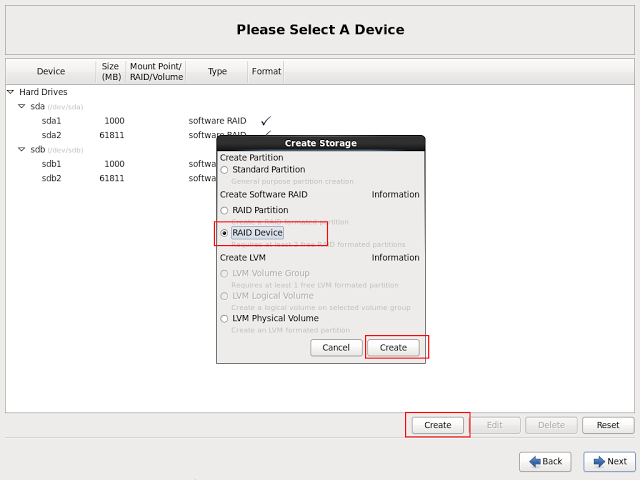Proceed with the Next button
Screen dimensions: 640x480
[x=609, y=461]
